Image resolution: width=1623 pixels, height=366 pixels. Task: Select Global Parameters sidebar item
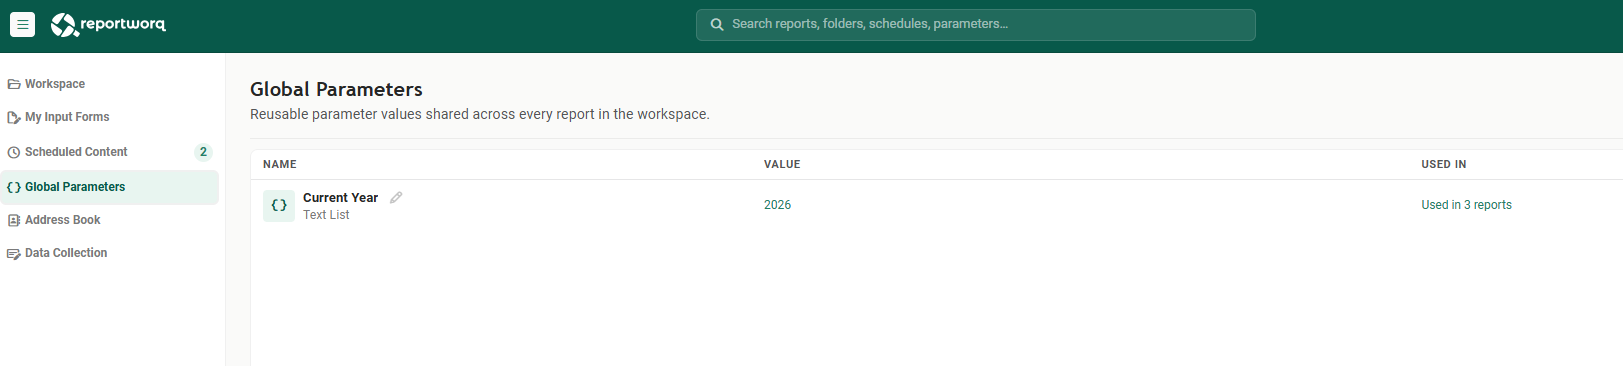click(x=109, y=187)
